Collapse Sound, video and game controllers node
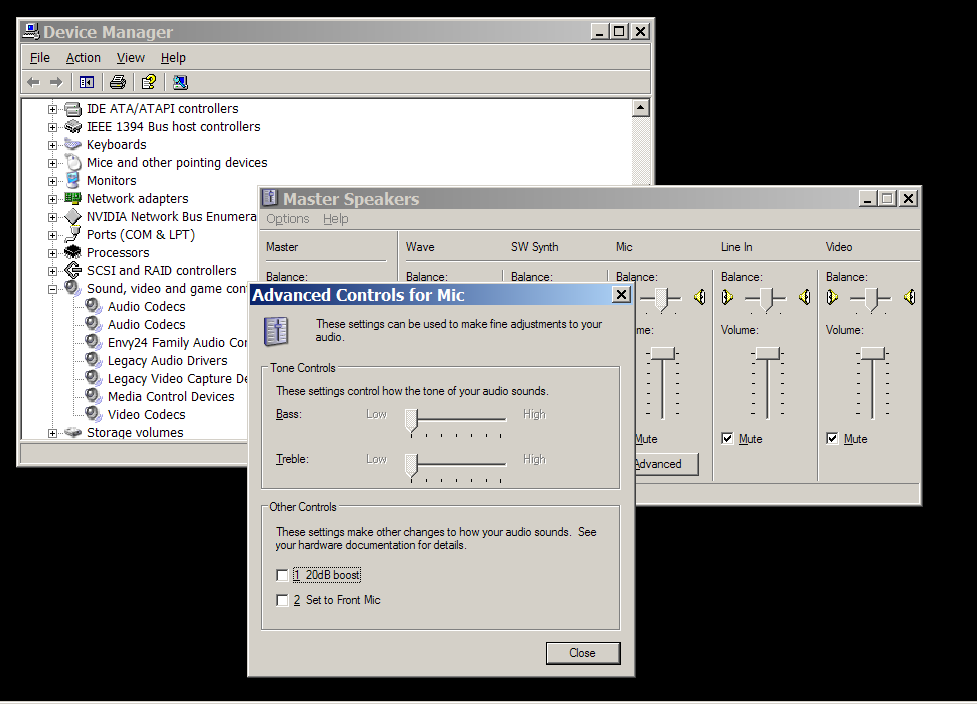The height and width of the screenshot is (704, 977). [52, 289]
